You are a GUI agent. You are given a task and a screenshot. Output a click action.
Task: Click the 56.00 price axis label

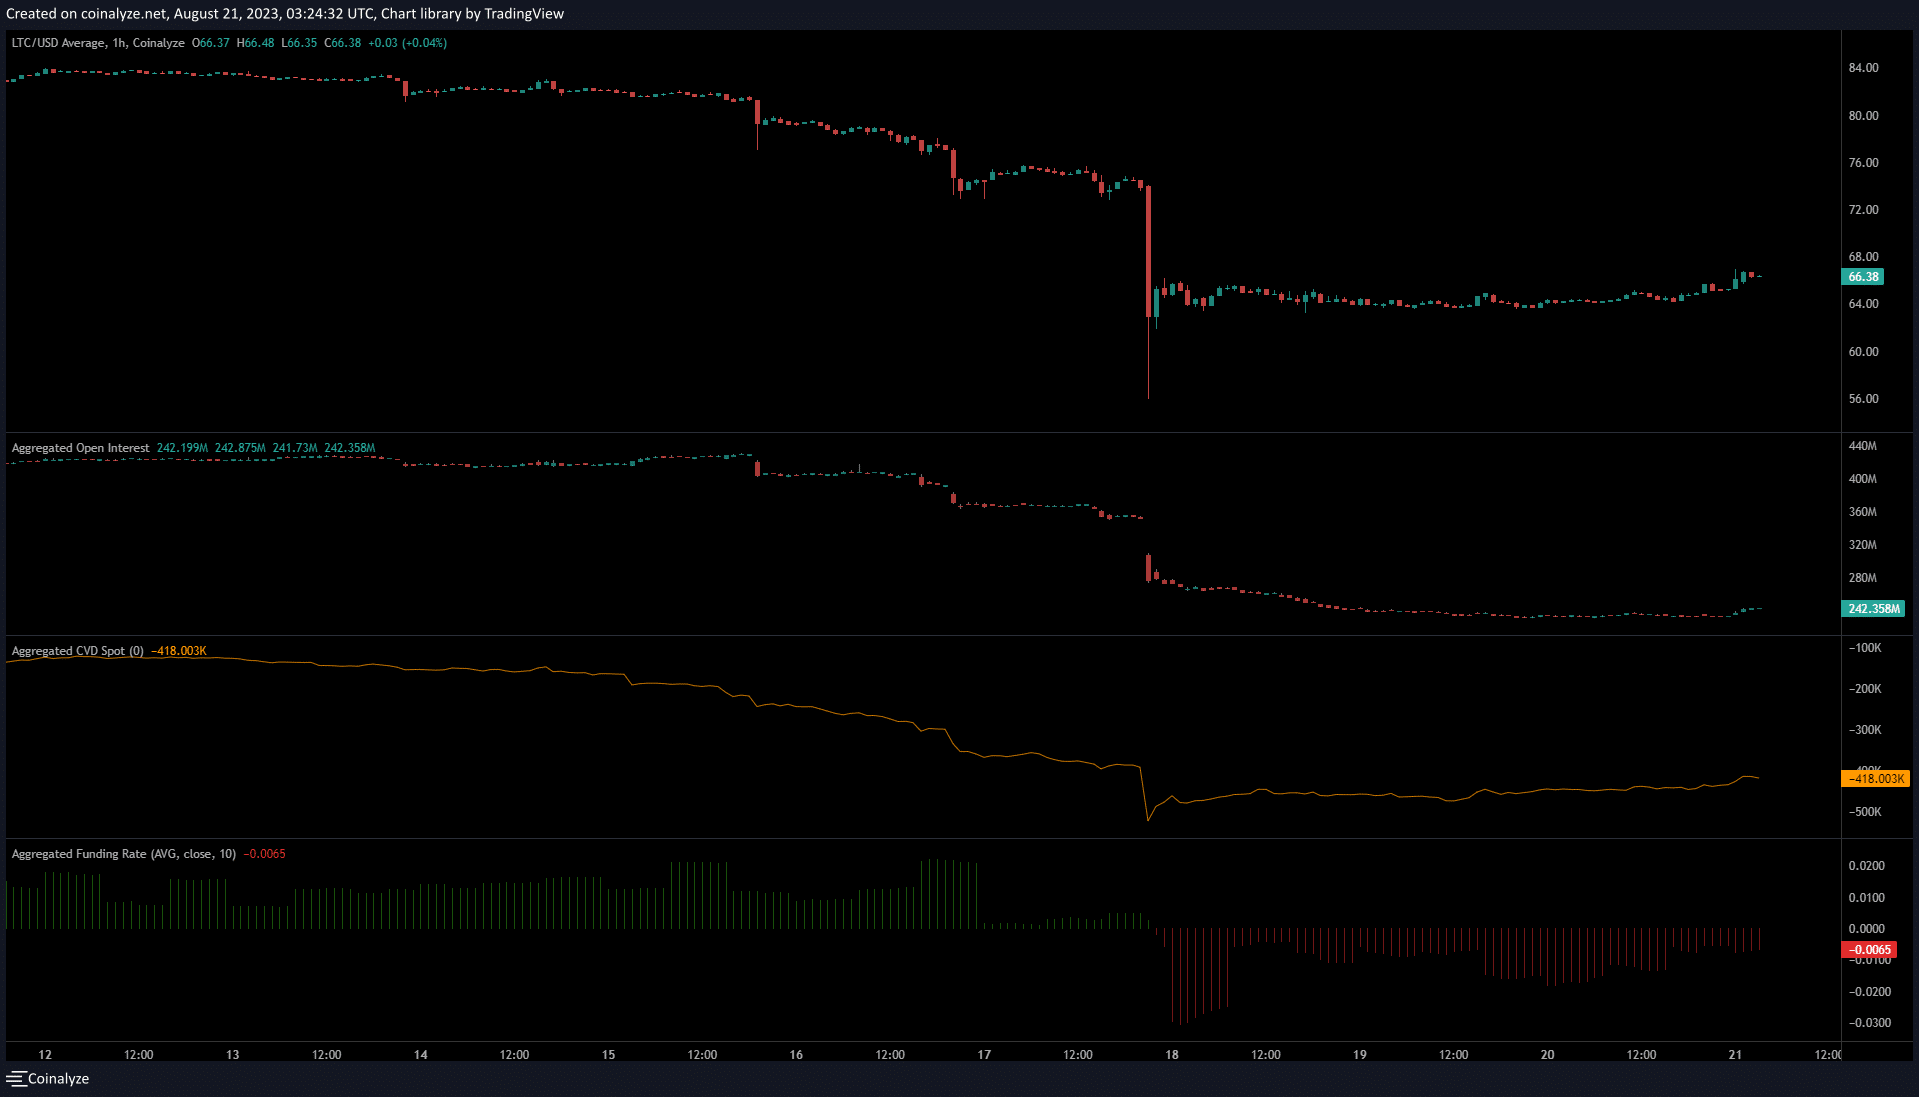[x=1863, y=399]
